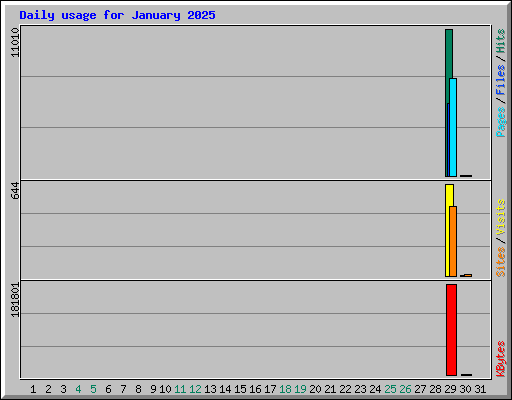Click the Pages legend label
The width and height of the screenshot is (512, 400).
tap(500, 122)
